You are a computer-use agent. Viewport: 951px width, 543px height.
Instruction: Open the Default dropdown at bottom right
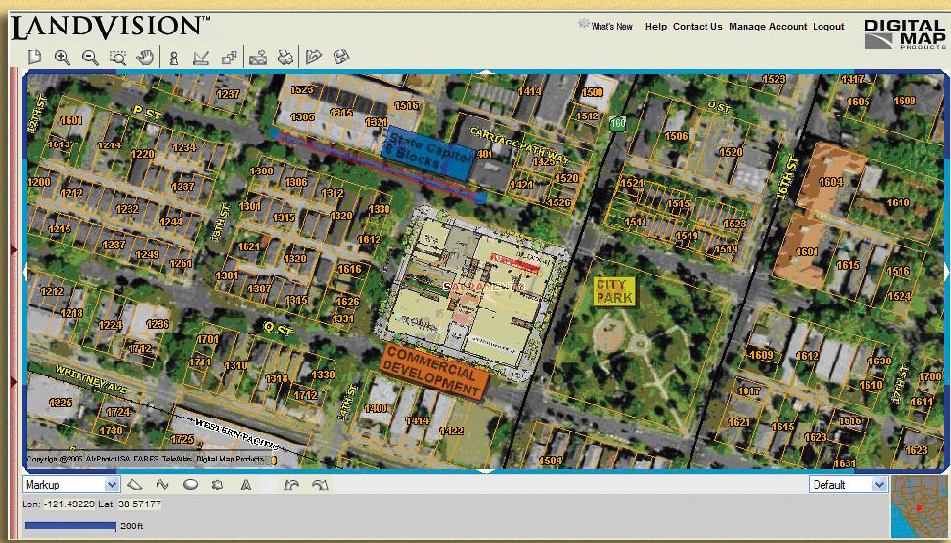[x=848, y=485]
